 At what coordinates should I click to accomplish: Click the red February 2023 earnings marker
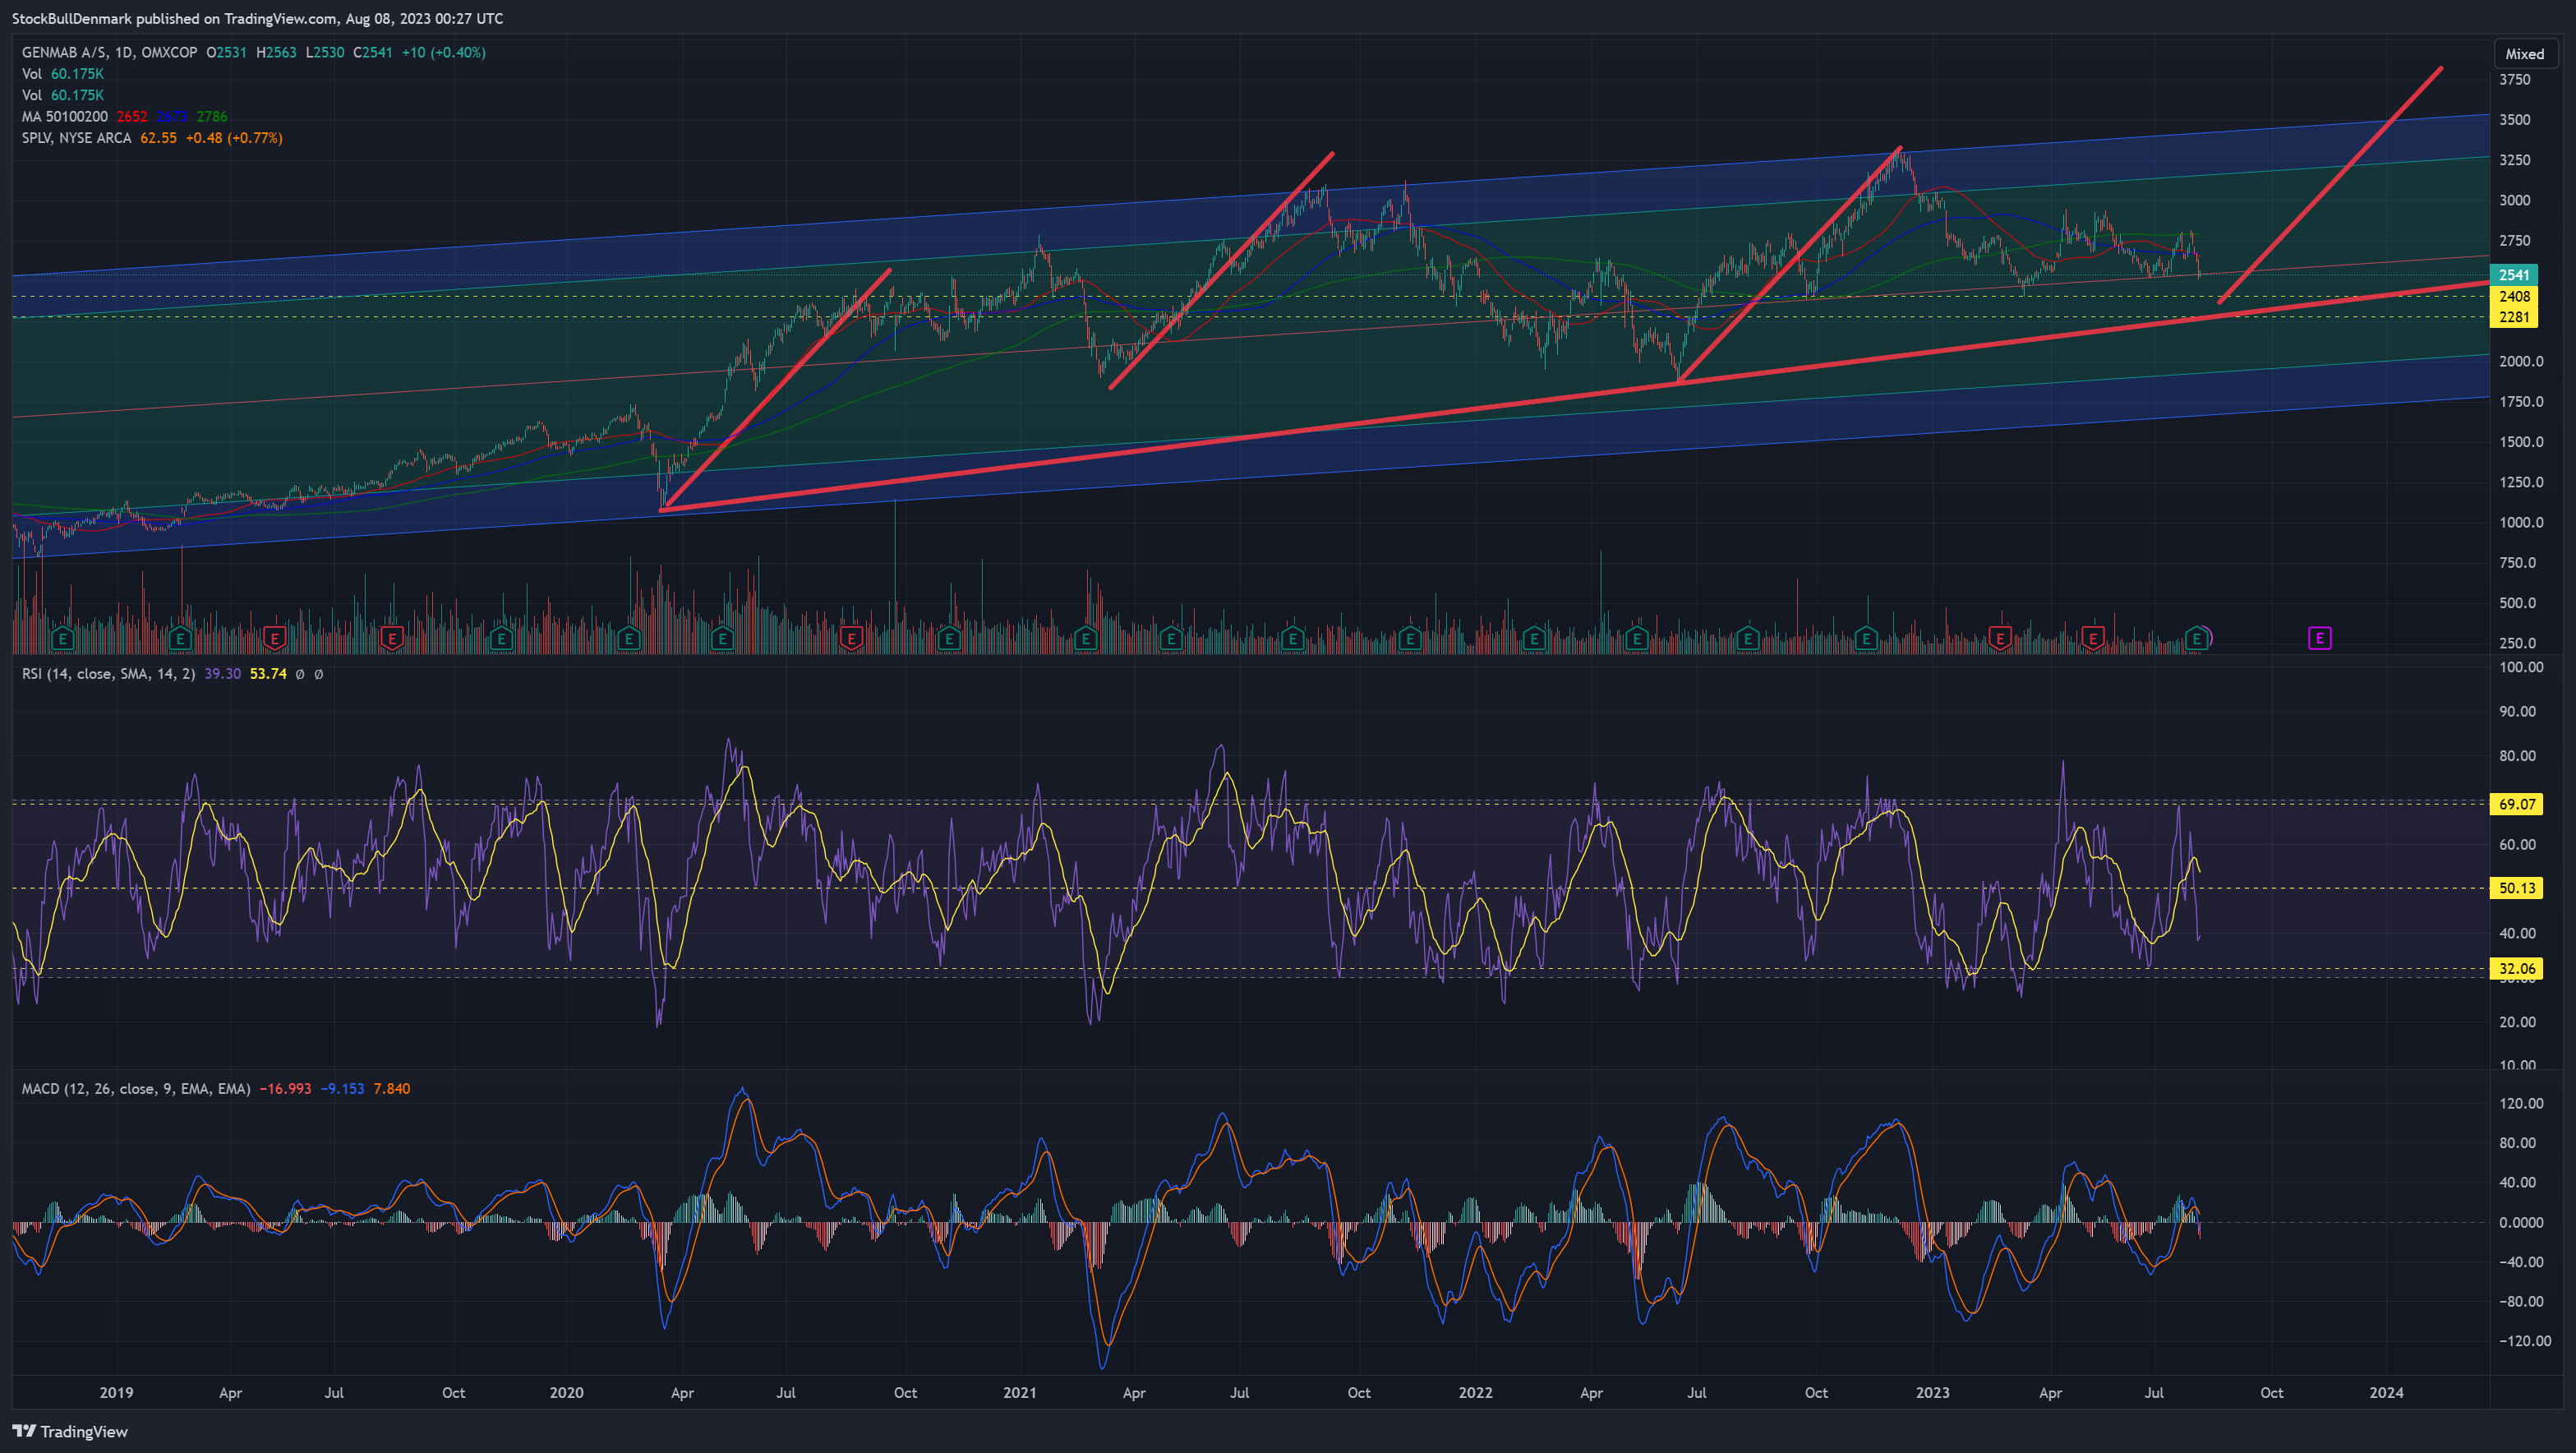[x=2000, y=638]
